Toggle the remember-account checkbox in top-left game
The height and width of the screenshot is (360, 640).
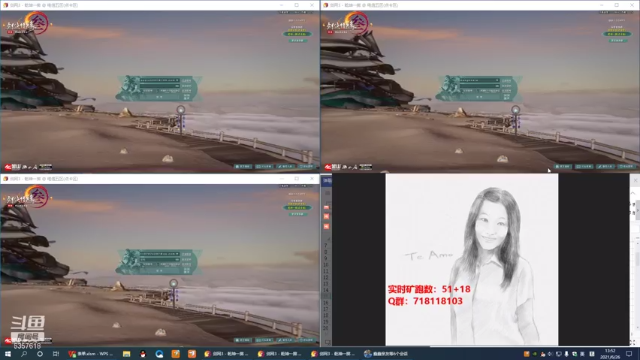tap(142, 91)
